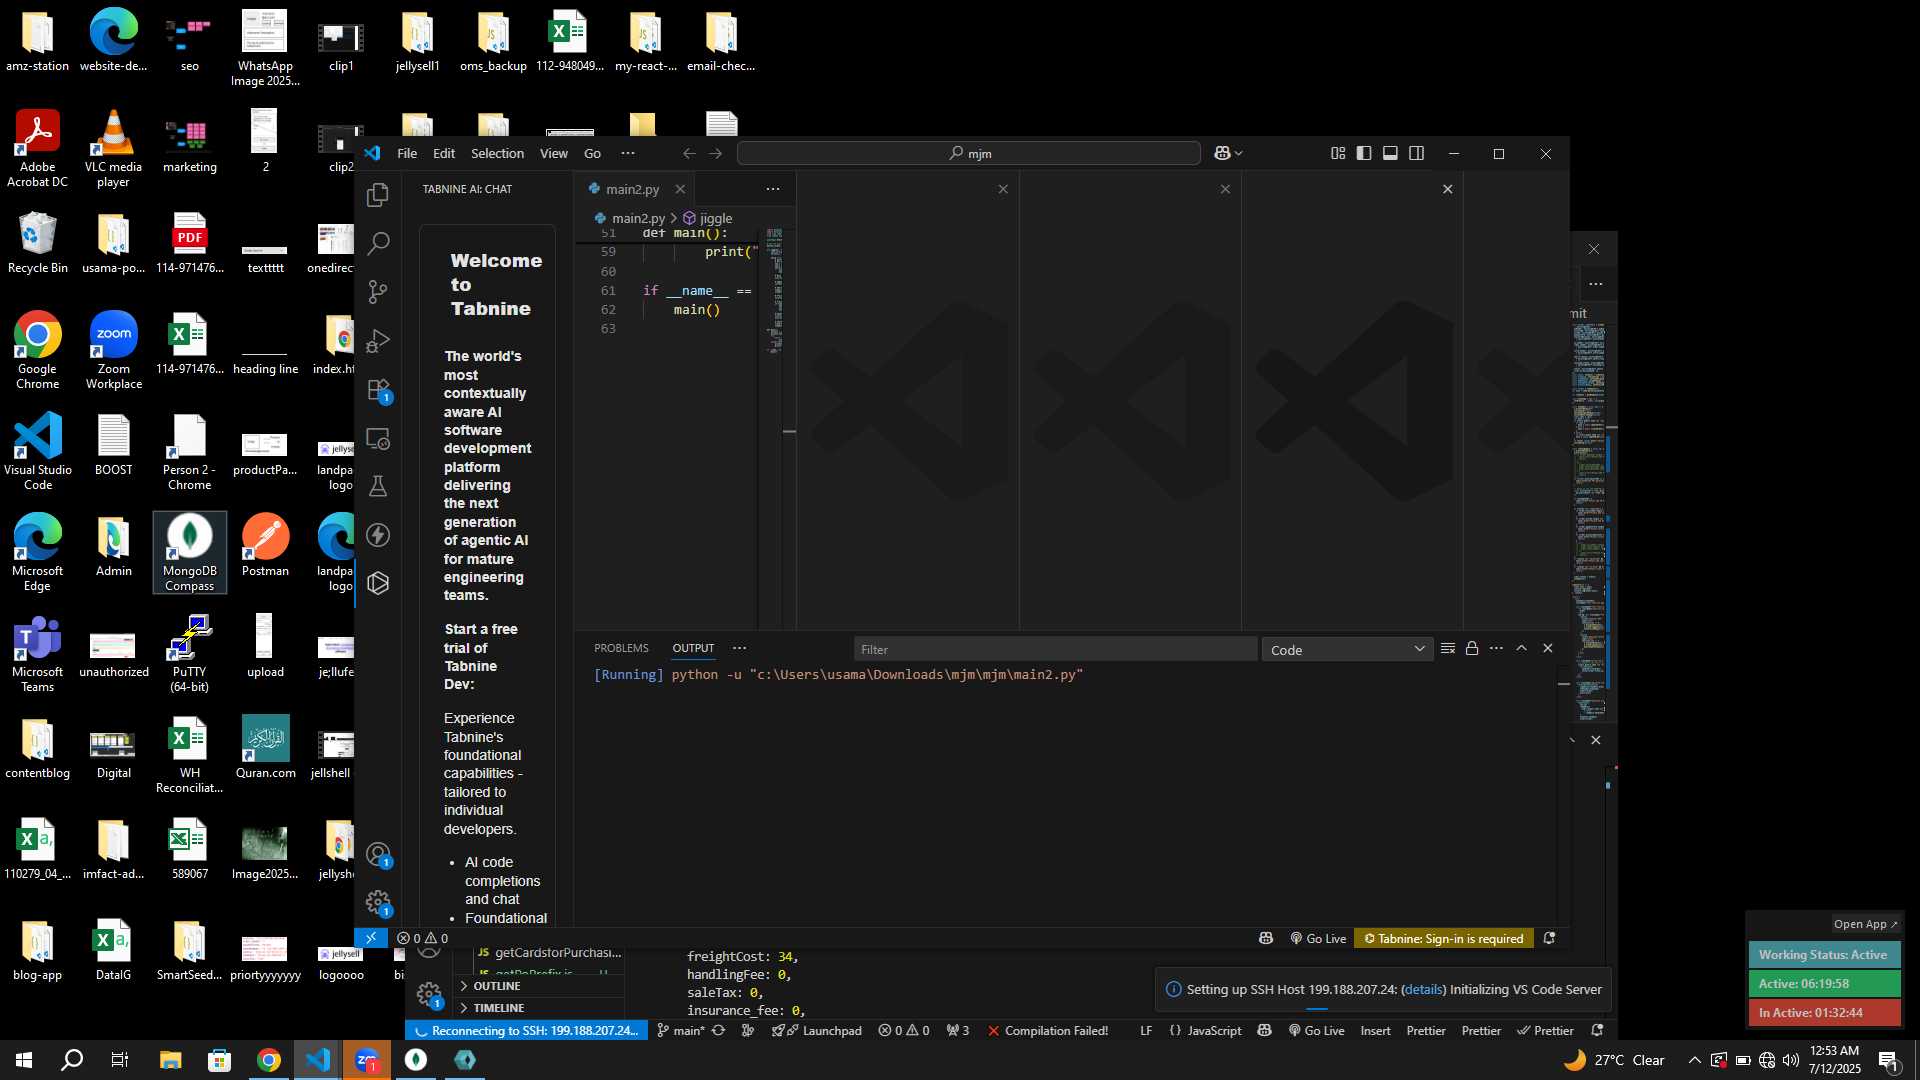1920x1080 pixels.
Task: Click manage gear in background VS Code window
Action: tap(429, 994)
